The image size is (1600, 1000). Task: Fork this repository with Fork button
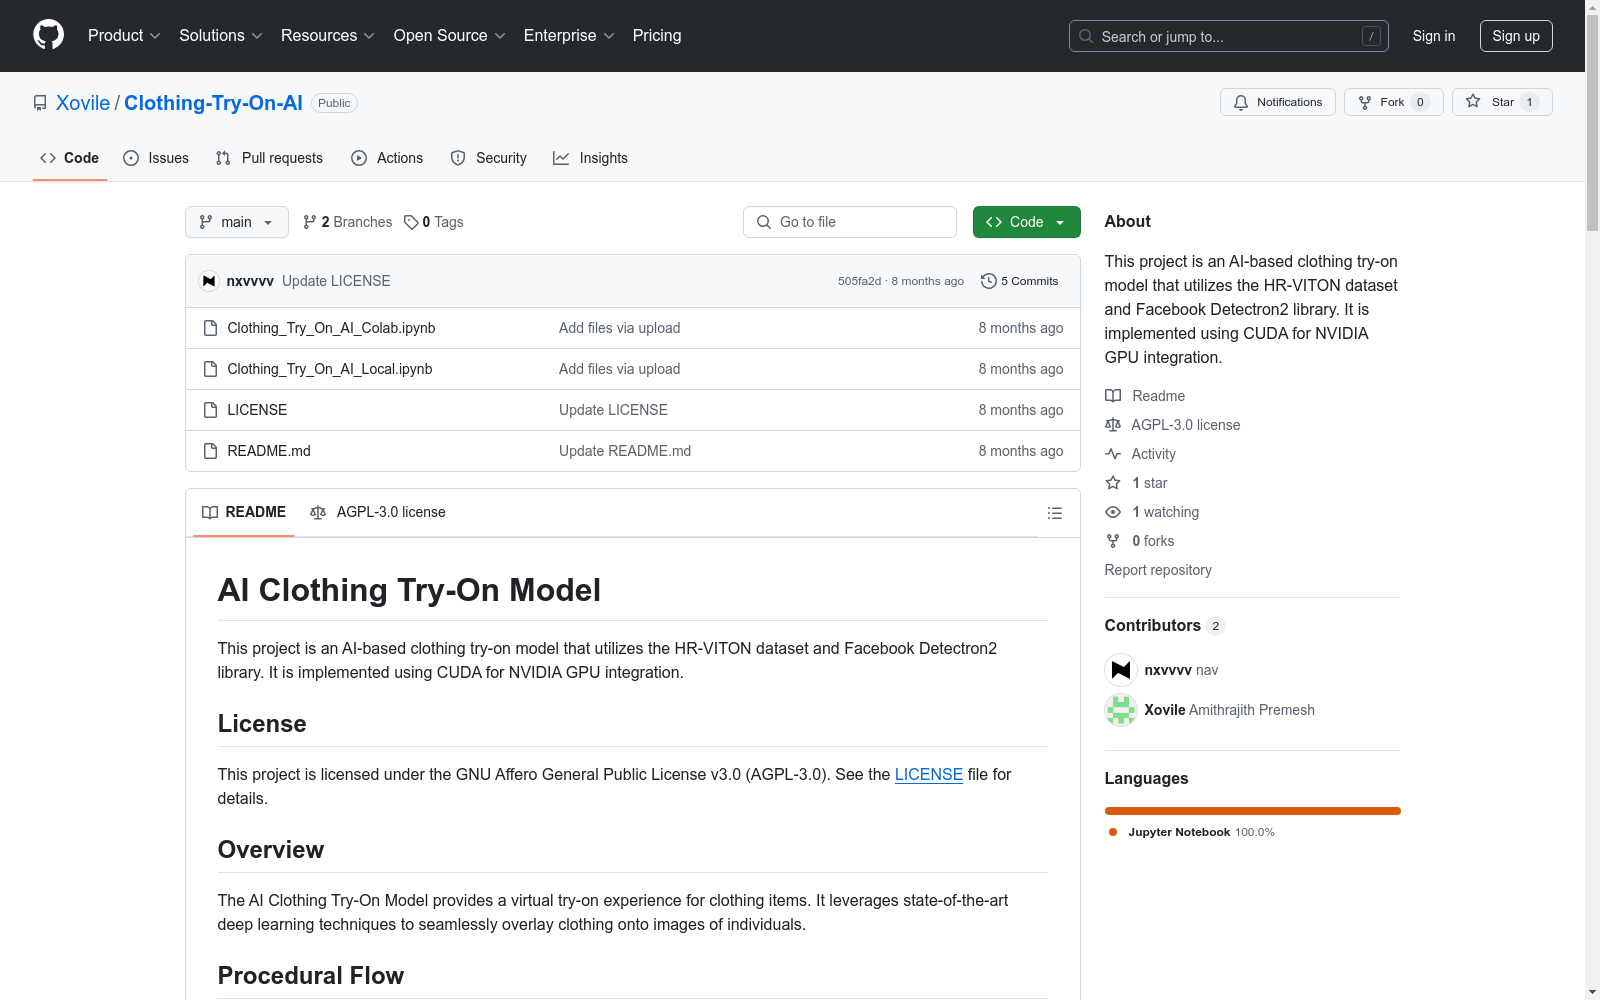[1393, 102]
